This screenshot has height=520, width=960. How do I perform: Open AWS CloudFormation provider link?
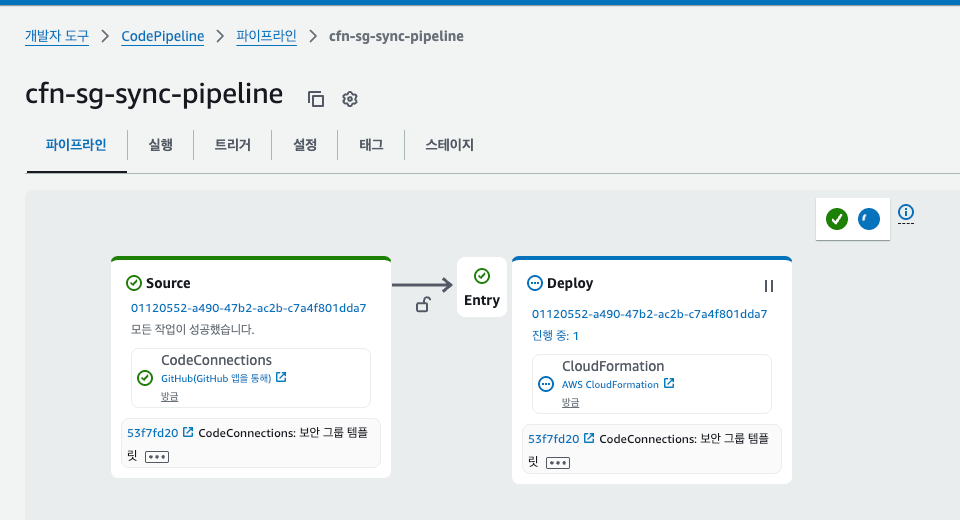point(610,385)
